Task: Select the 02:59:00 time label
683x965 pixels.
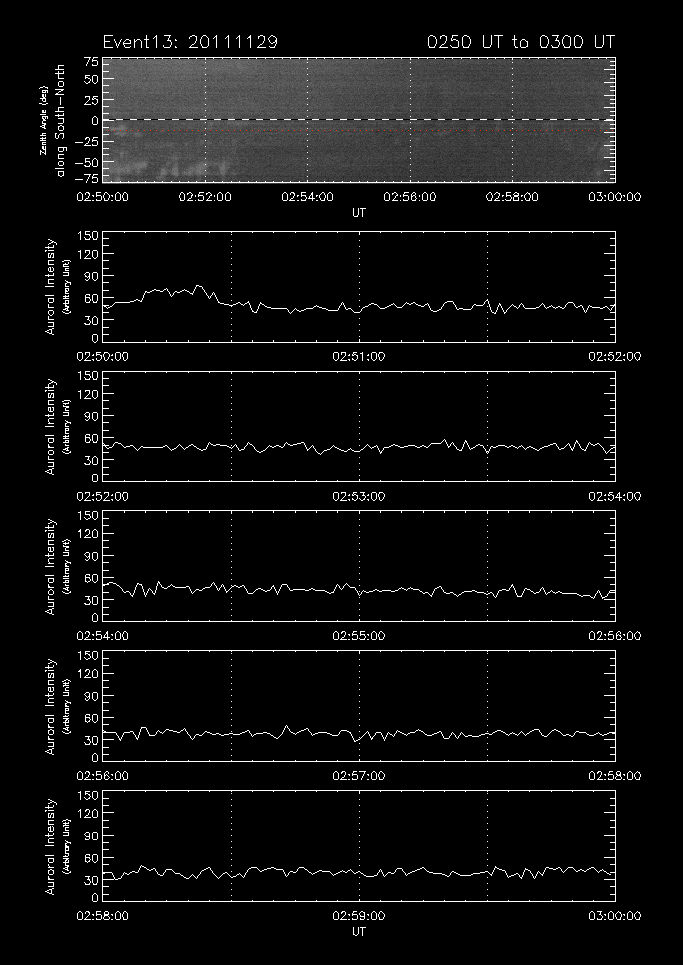Action: pyautogui.click(x=359, y=916)
